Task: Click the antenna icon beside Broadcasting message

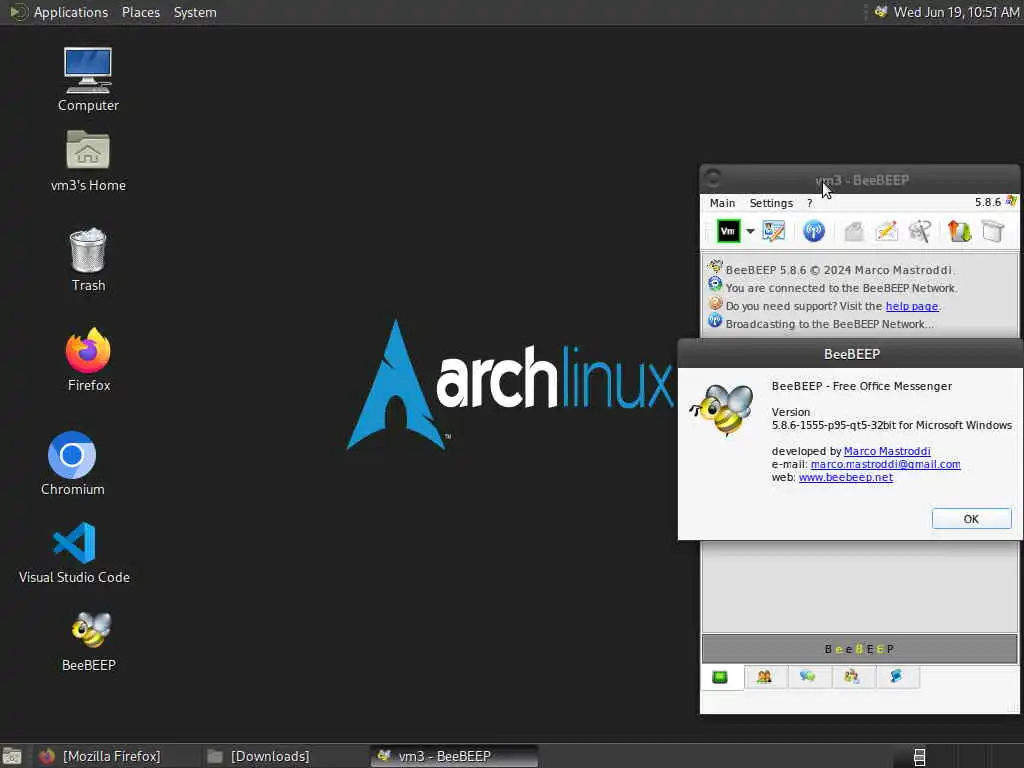Action: click(x=715, y=321)
